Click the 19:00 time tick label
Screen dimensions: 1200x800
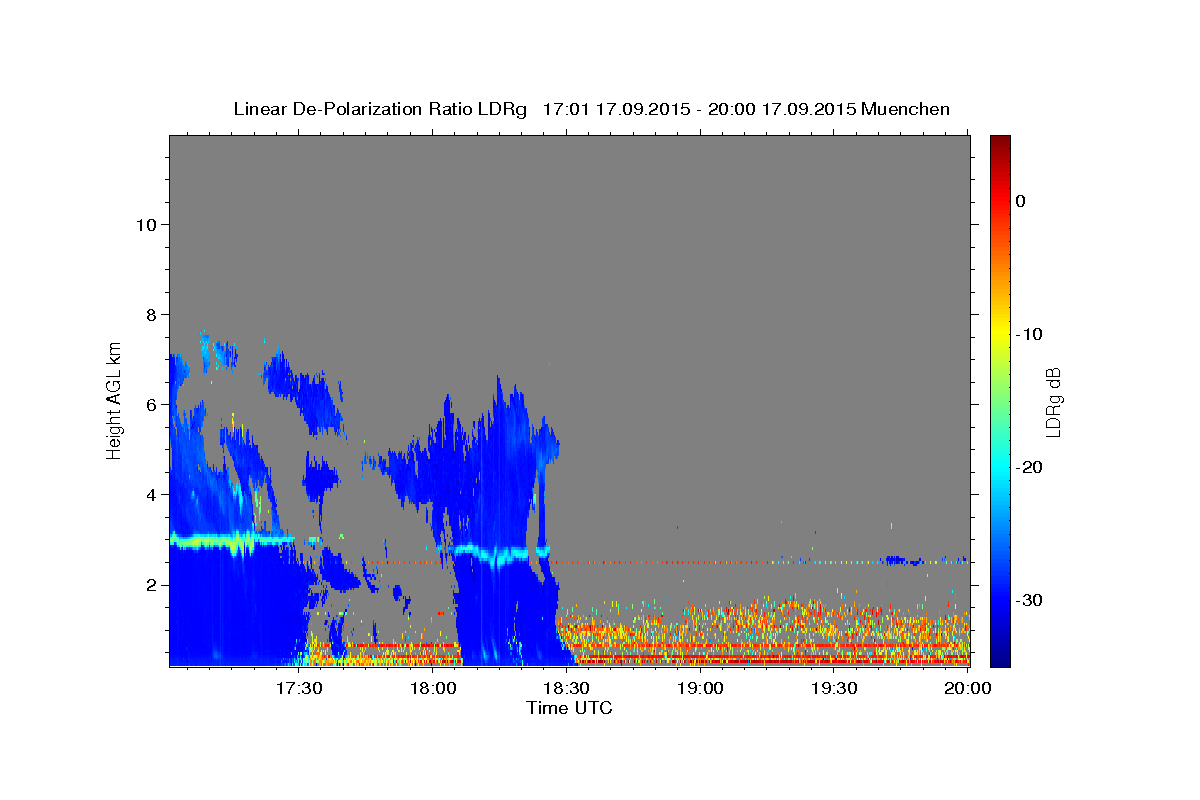[701, 688]
